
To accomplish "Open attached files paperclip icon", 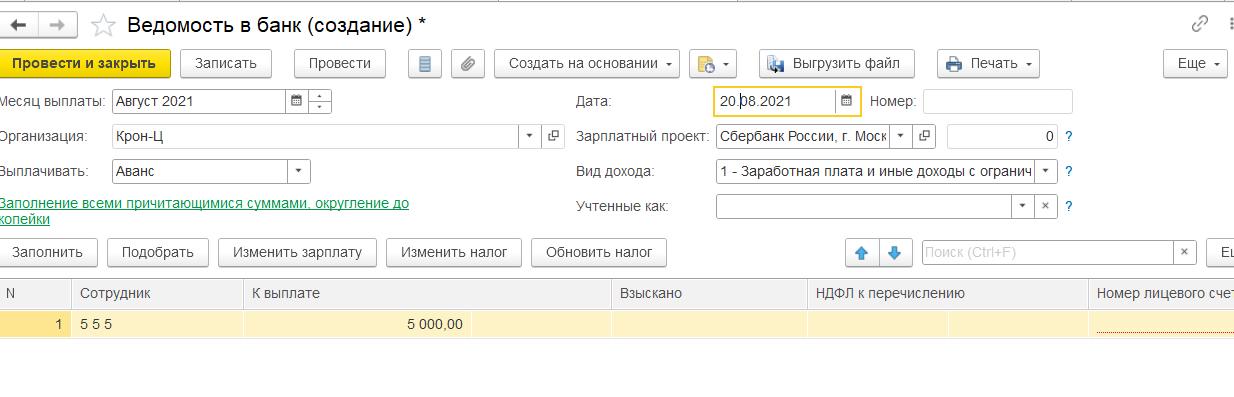I will click(467, 63).
